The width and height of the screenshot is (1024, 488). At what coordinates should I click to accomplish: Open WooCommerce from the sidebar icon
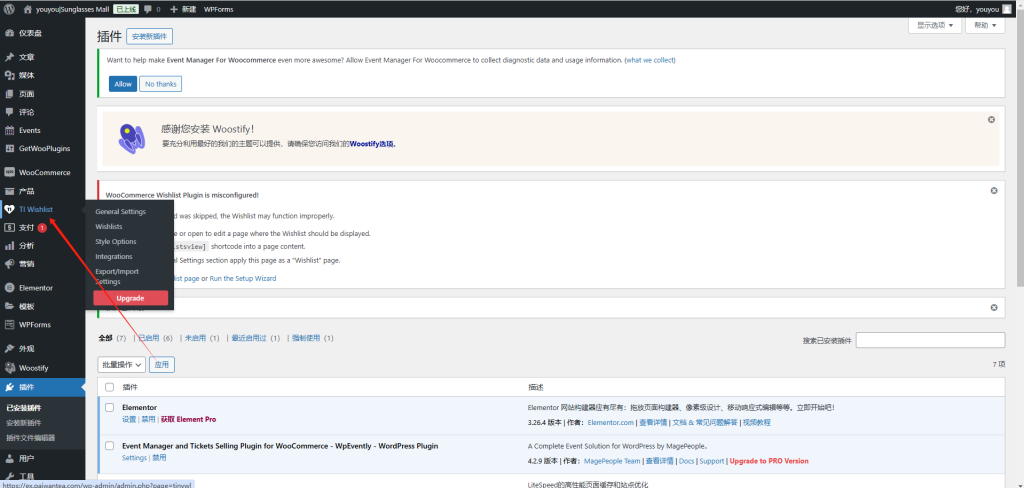(x=9, y=172)
